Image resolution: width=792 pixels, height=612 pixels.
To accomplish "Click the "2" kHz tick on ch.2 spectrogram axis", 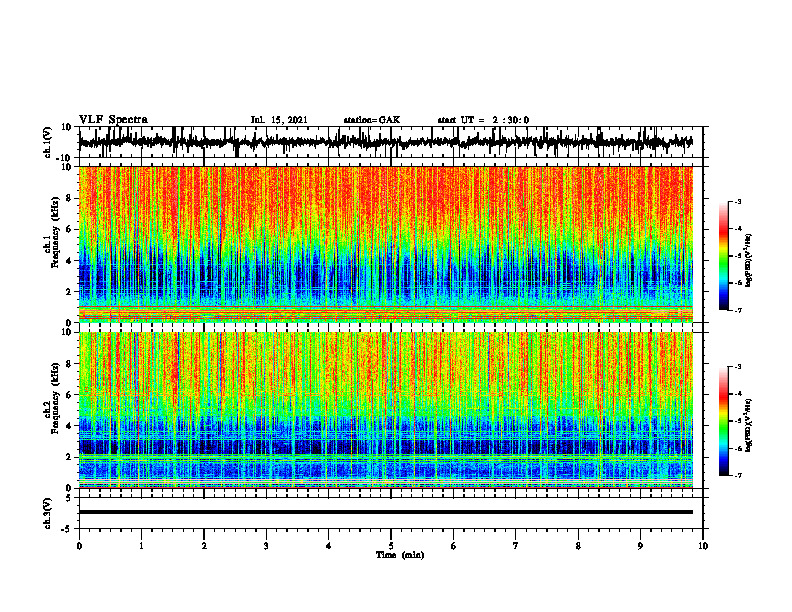I will [x=70, y=457].
